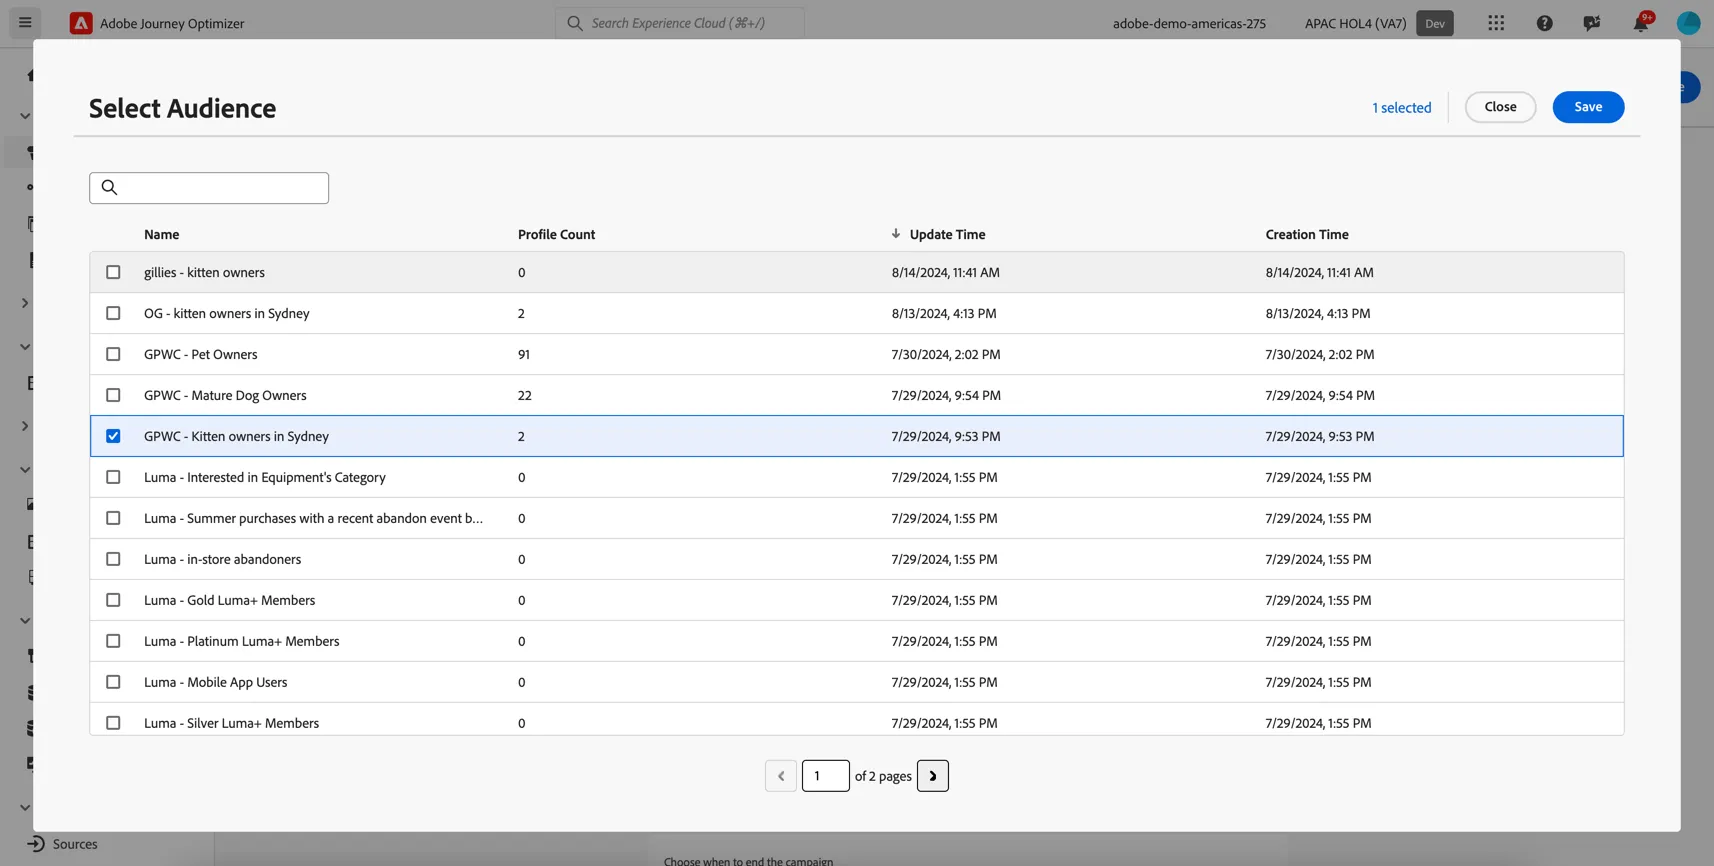This screenshot has width=1714, height=866.
Task: Save the selected audience
Action: pos(1588,107)
